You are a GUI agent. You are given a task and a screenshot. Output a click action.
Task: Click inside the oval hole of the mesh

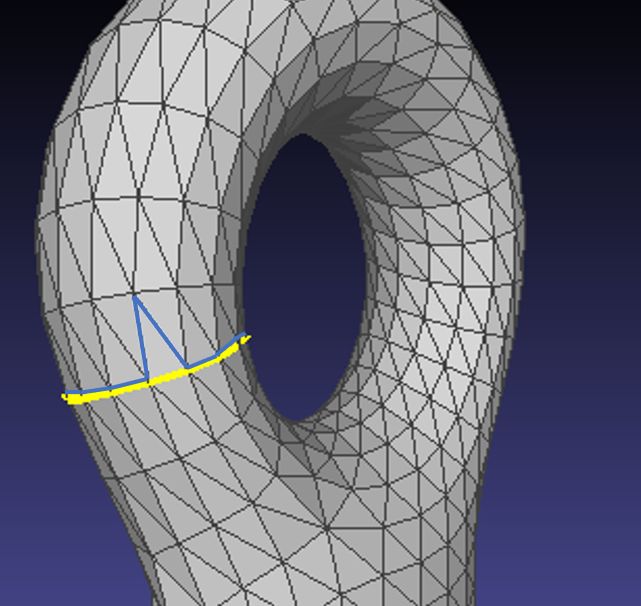tap(305, 278)
